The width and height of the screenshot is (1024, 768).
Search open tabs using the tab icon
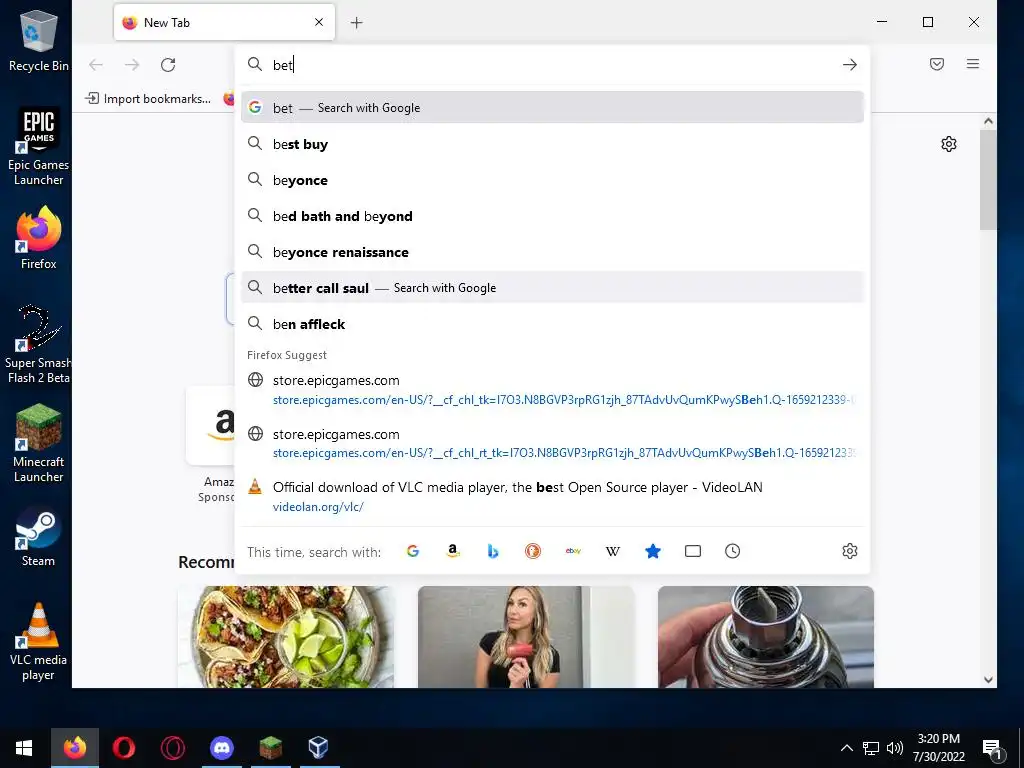(693, 551)
